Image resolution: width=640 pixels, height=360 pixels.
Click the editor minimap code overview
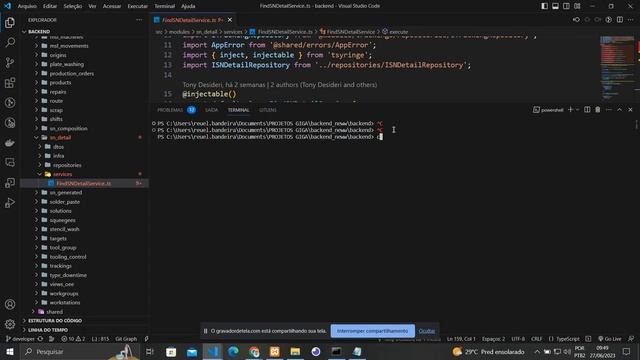tap(617, 67)
